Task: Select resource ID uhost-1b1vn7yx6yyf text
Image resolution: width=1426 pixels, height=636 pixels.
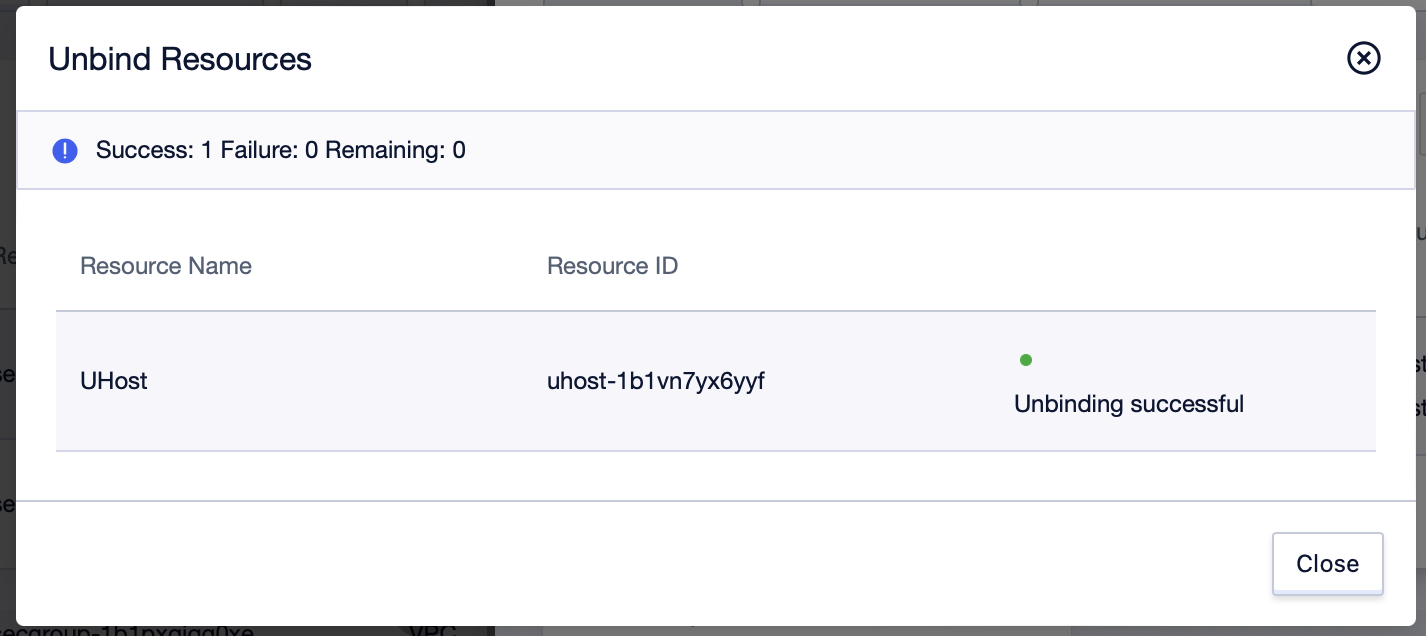Action: coord(656,381)
